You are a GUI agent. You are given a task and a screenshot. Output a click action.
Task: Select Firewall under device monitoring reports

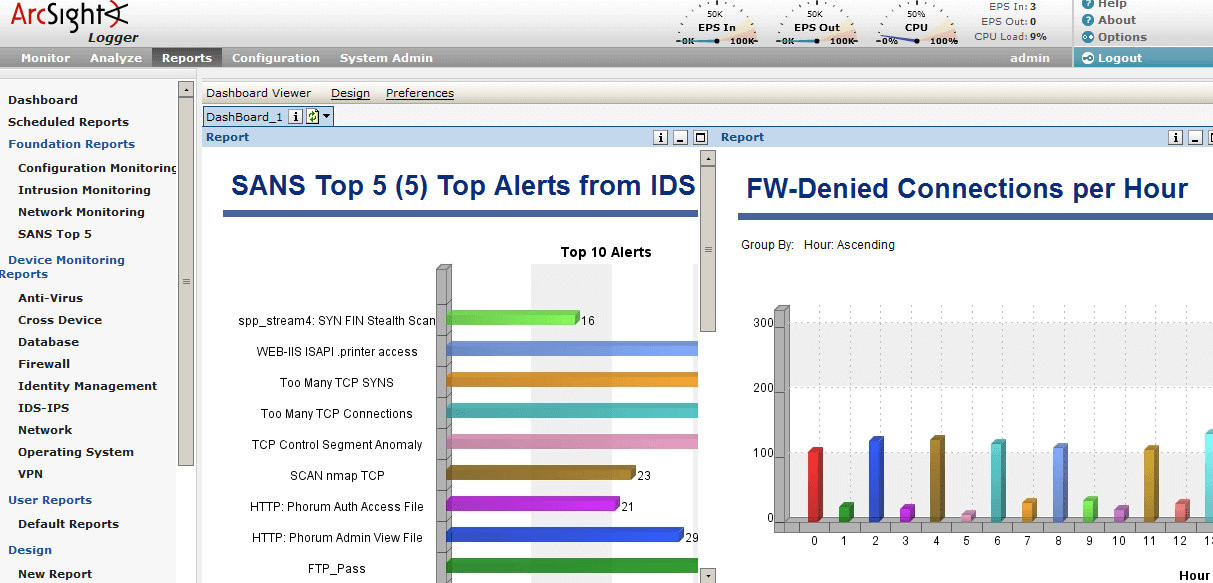coord(44,364)
